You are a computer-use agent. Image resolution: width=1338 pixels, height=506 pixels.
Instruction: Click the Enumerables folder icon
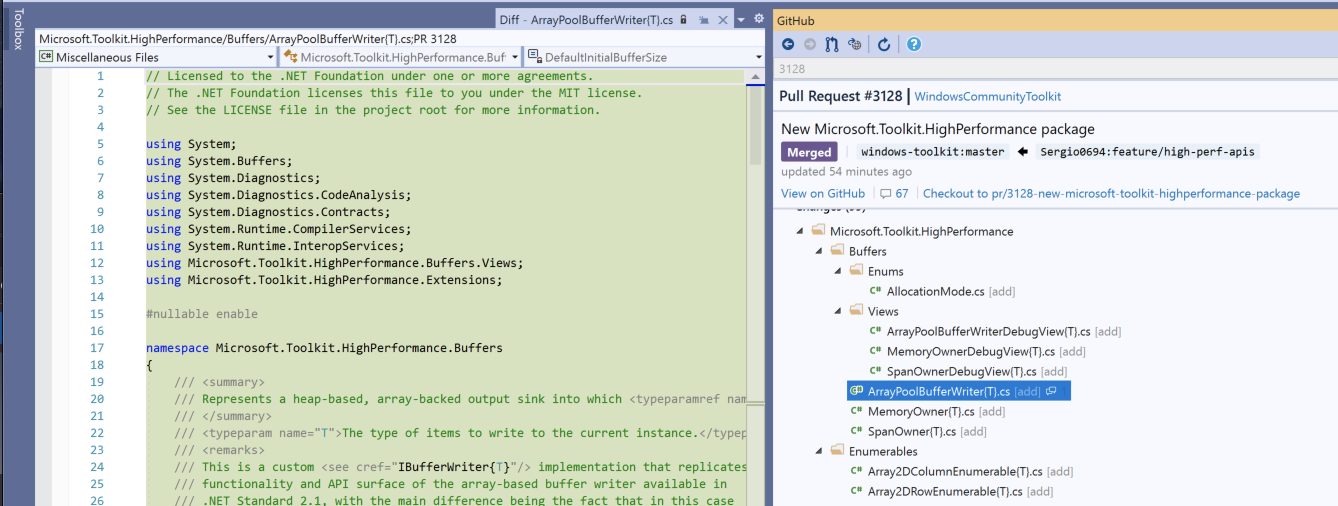point(837,451)
